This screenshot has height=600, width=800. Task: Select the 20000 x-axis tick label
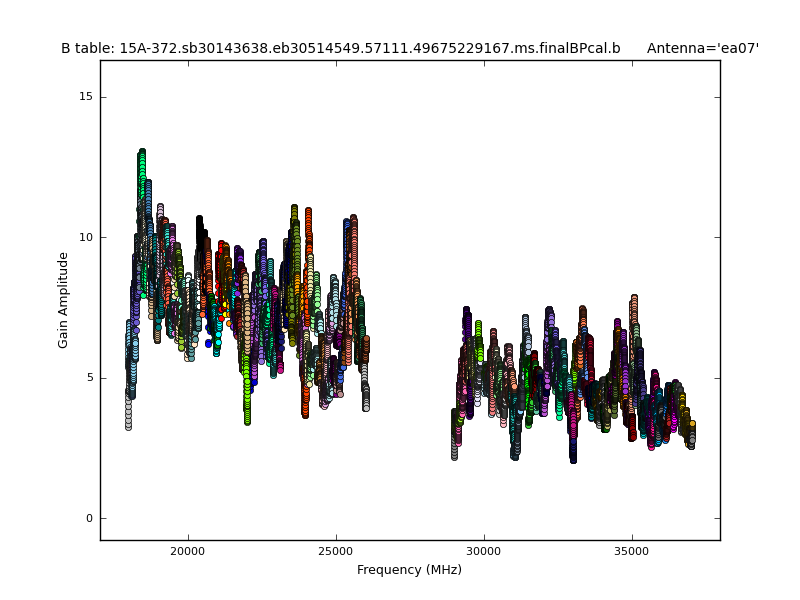click(188, 551)
